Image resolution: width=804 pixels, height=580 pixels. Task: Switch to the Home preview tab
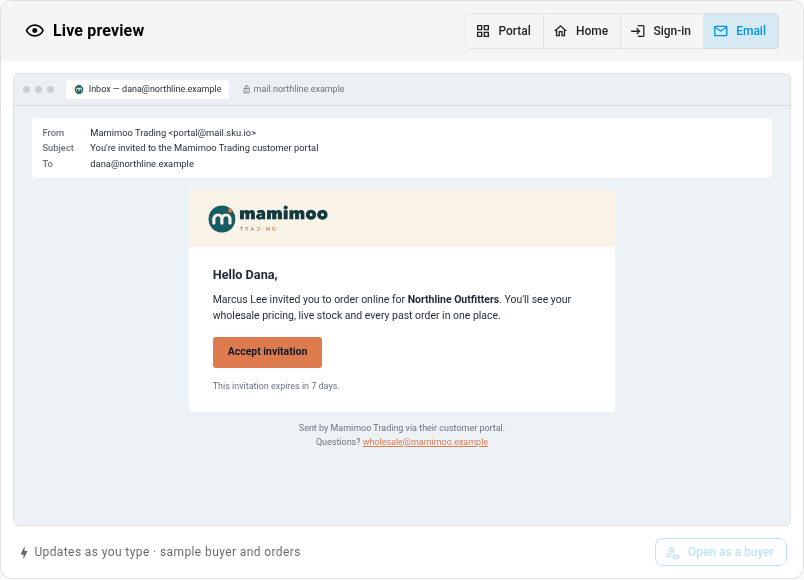pyautogui.click(x=581, y=31)
